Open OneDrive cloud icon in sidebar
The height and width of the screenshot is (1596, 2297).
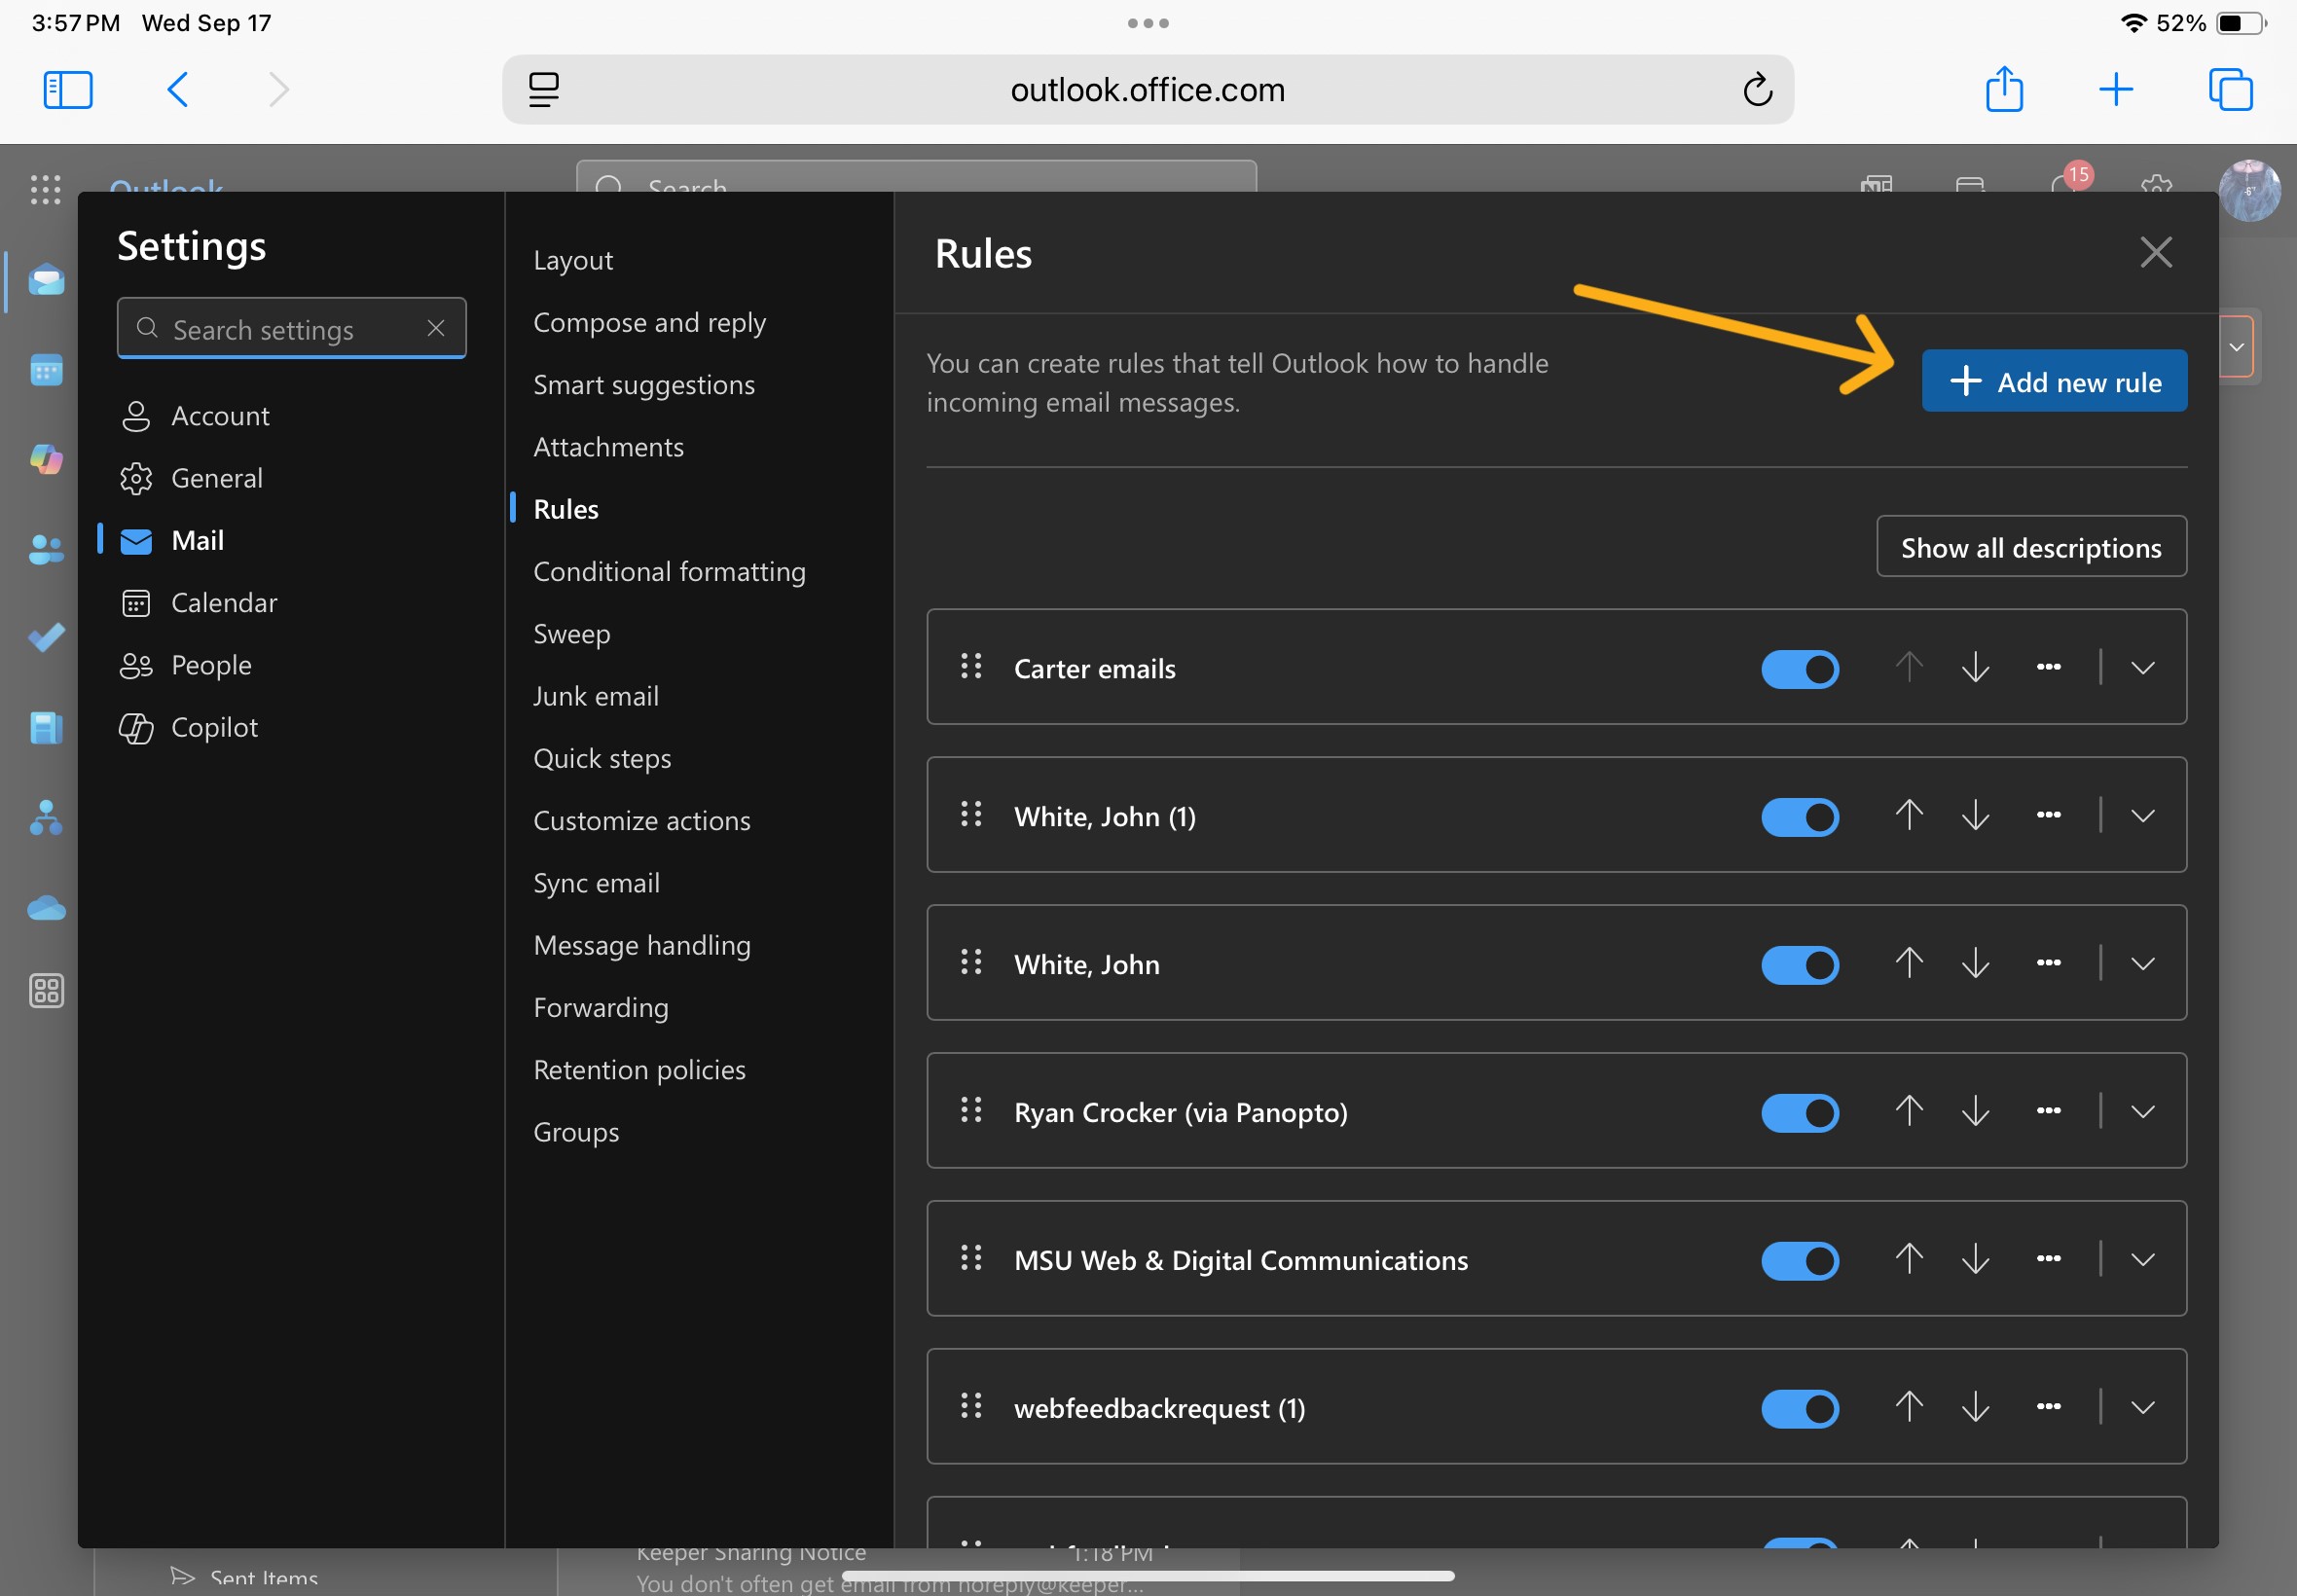point(45,907)
